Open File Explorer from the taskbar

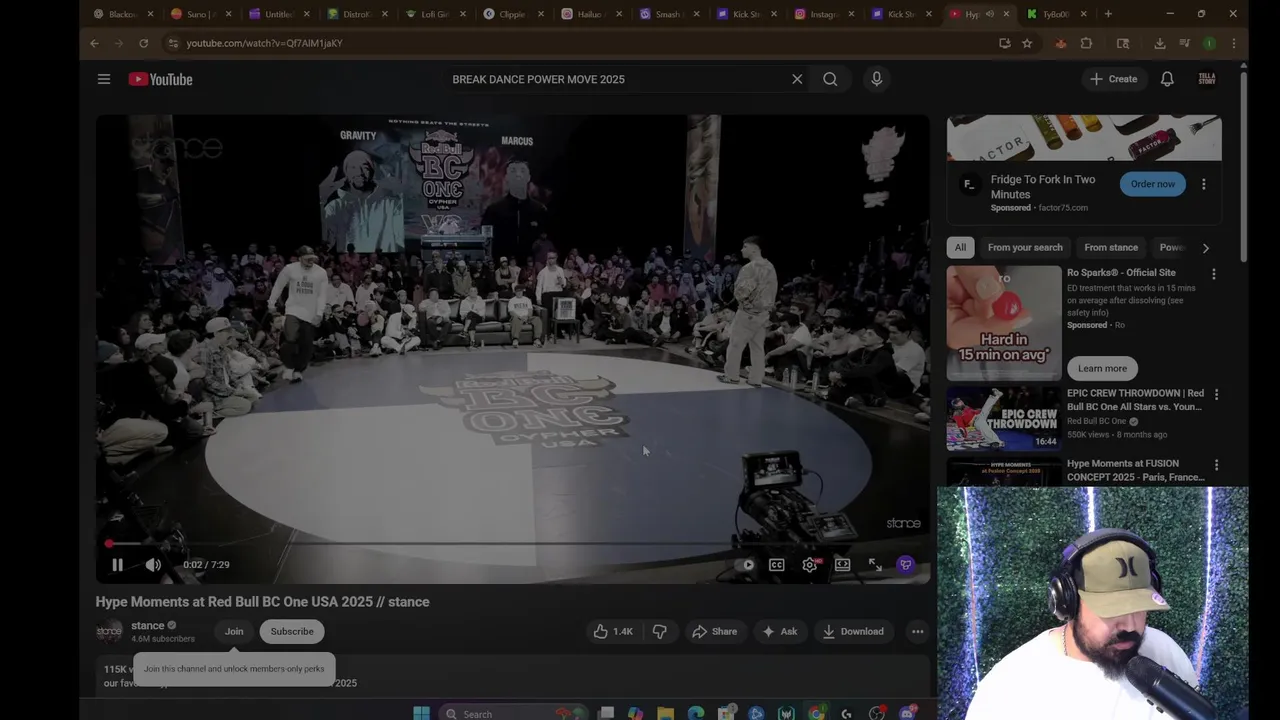[665, 713]
